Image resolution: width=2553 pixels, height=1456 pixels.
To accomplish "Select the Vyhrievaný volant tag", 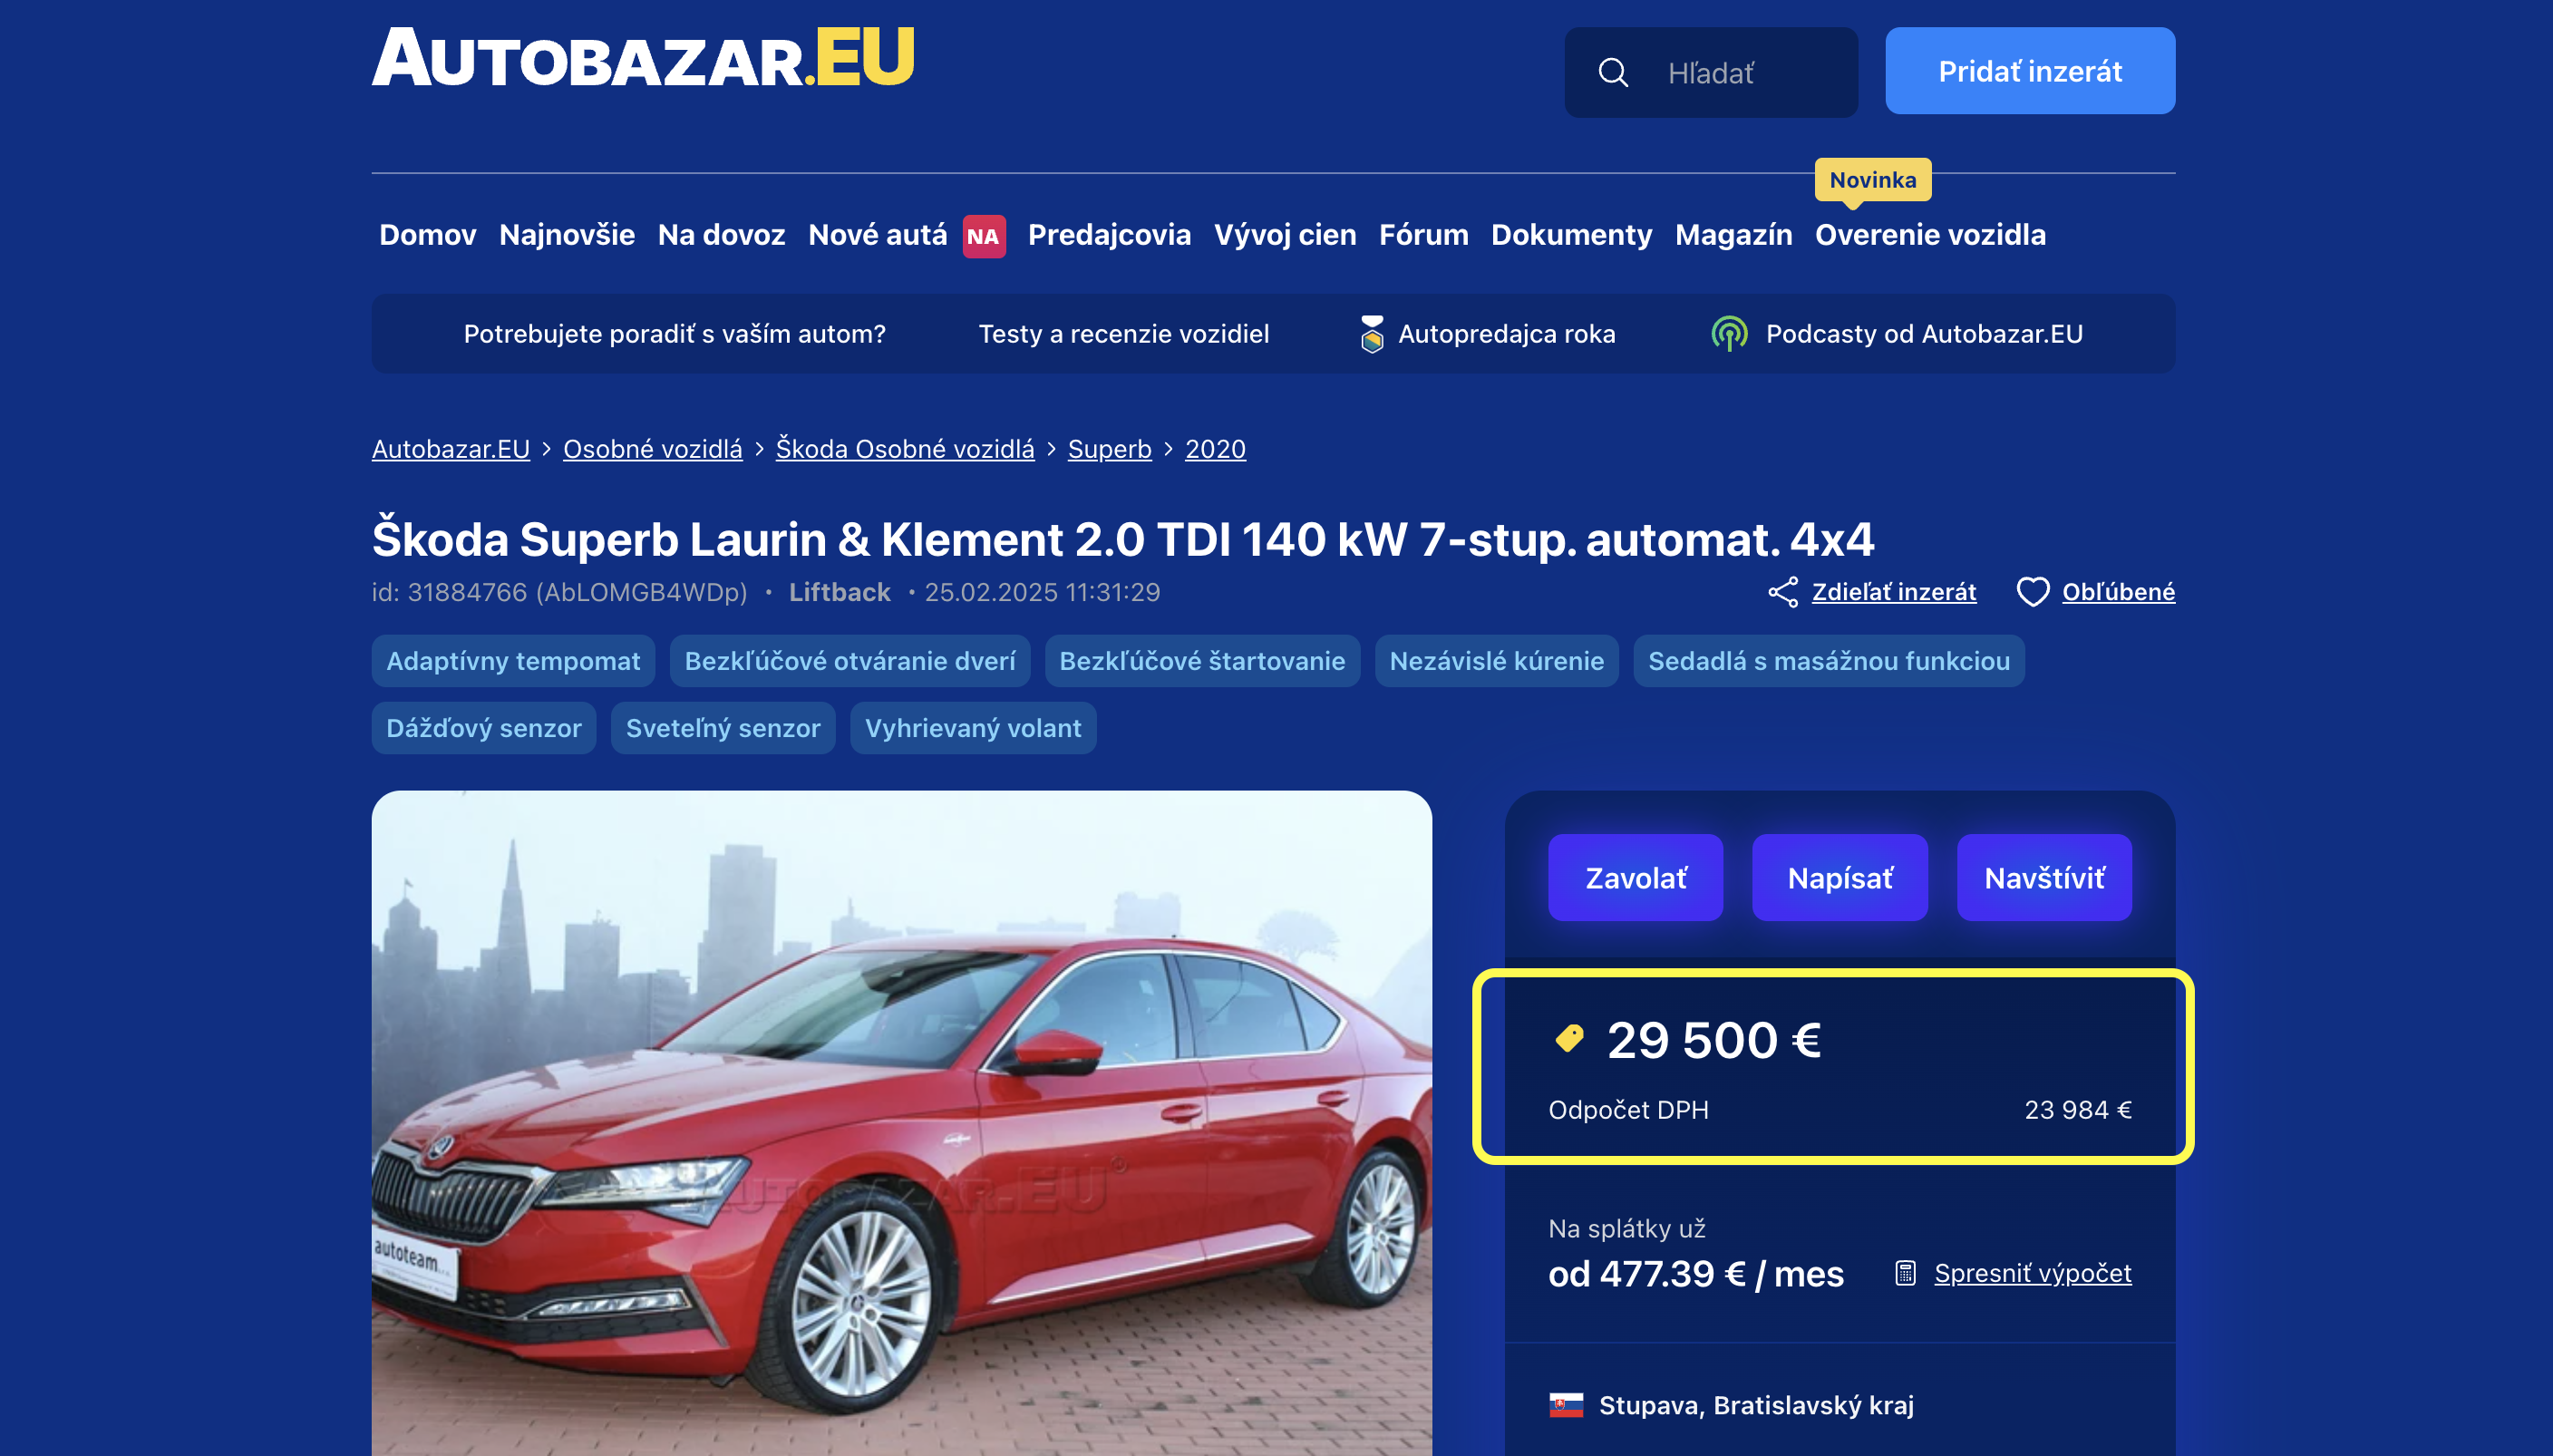I will pos(973,728).
